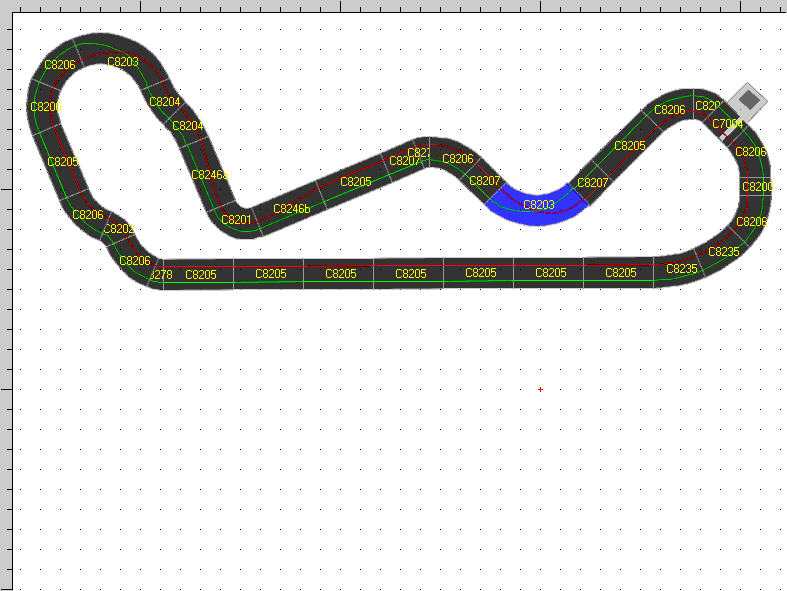
Task: Select the C8206 curve between C8202 and C8278
Action: click(134, 261)
